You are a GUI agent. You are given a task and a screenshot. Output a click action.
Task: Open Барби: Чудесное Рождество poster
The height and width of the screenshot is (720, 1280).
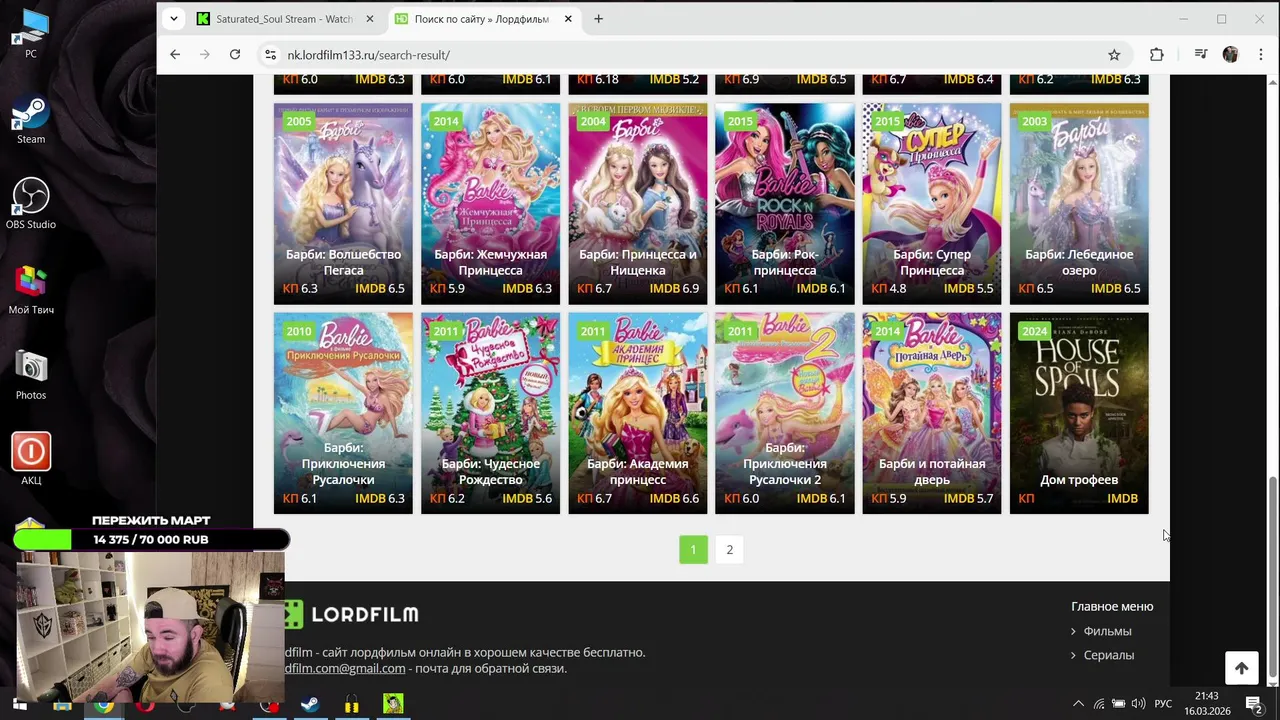click(x=490, y=413)
